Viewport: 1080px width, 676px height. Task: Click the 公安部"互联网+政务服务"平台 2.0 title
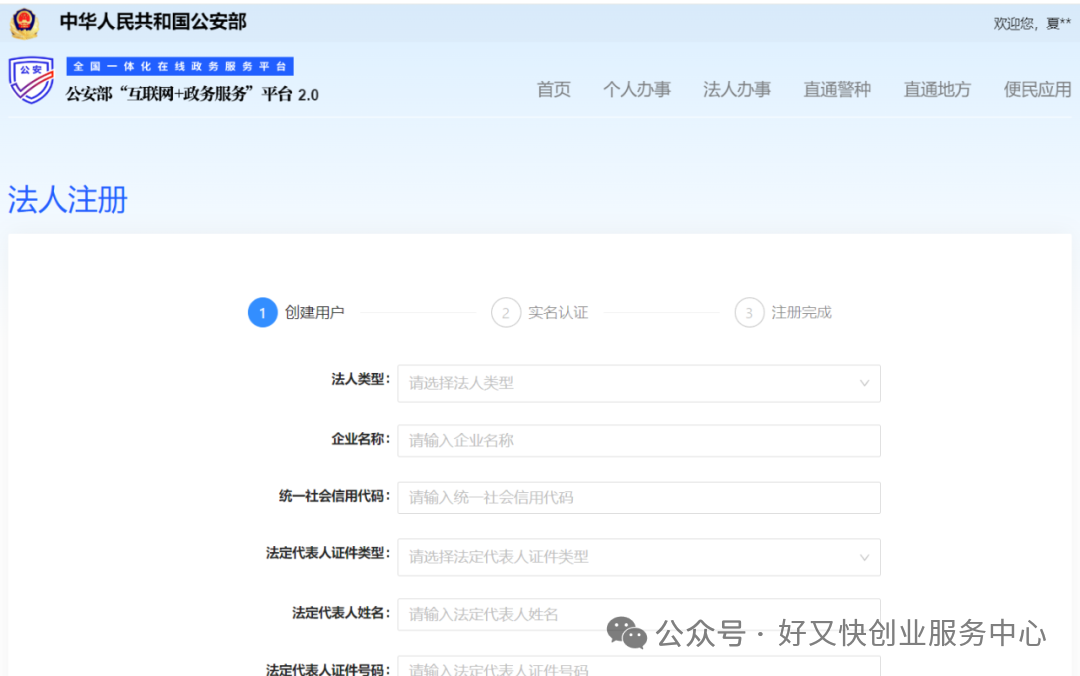[192, 94]
